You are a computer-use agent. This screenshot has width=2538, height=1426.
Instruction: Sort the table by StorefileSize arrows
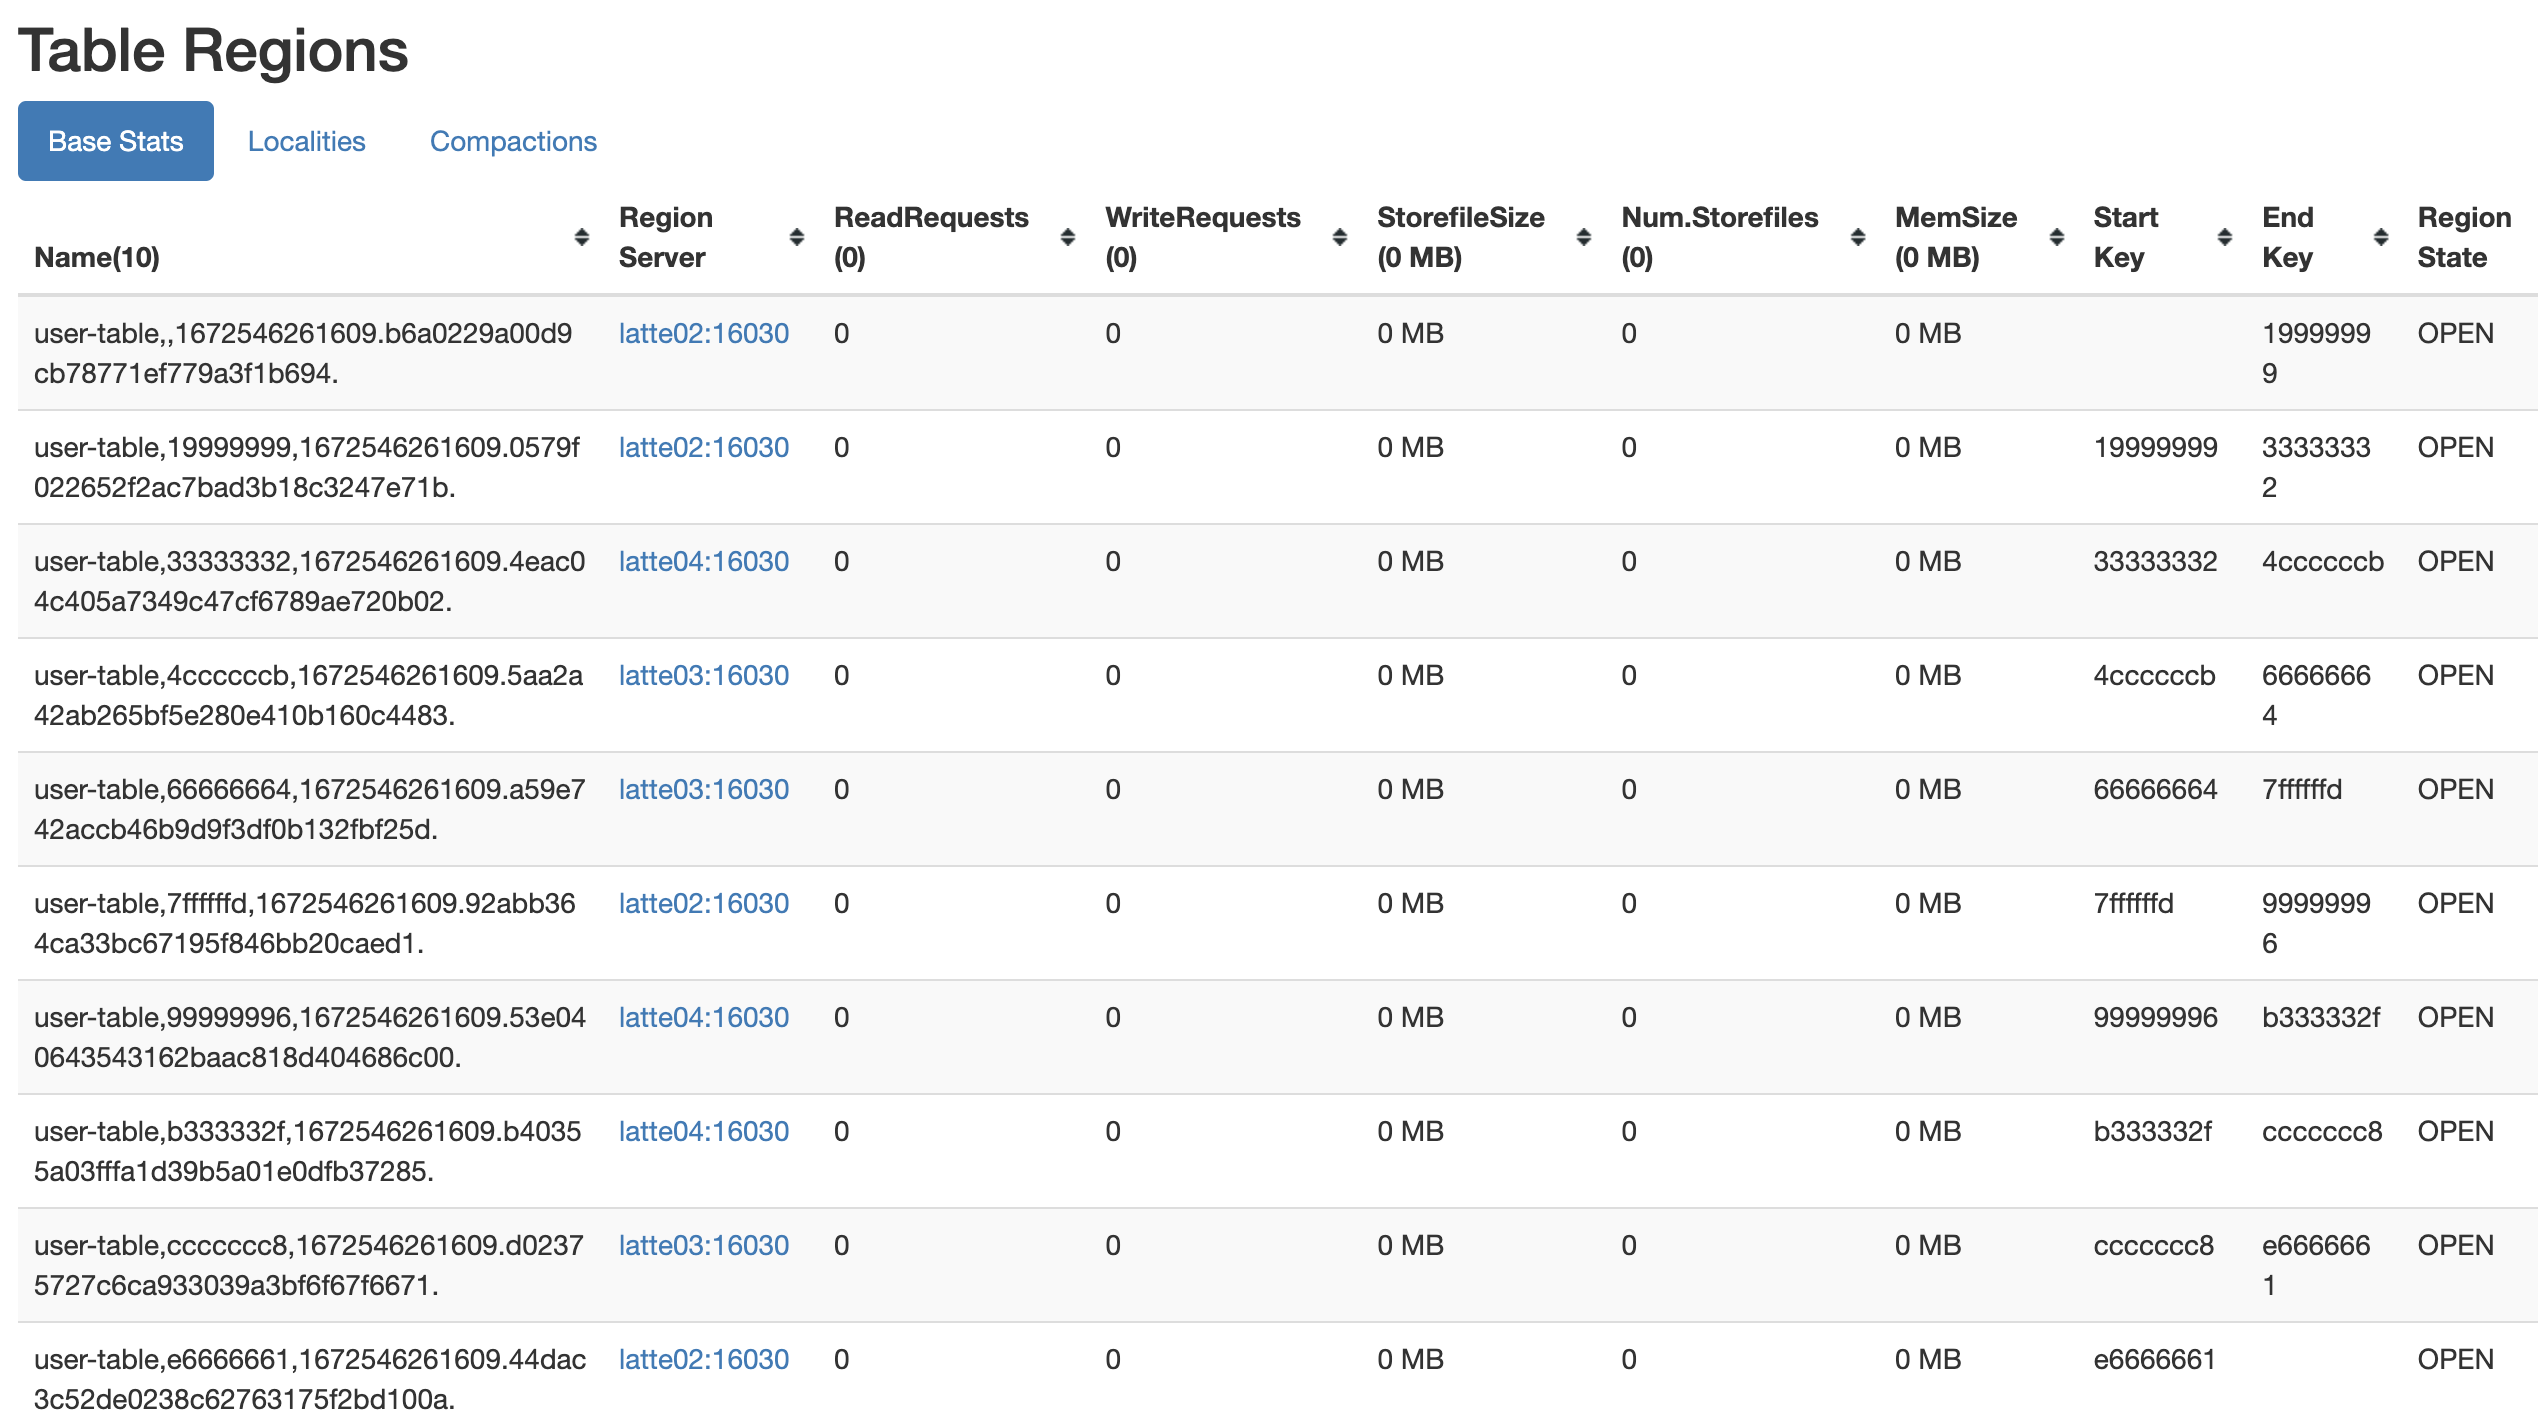[x=1584, y=237]
